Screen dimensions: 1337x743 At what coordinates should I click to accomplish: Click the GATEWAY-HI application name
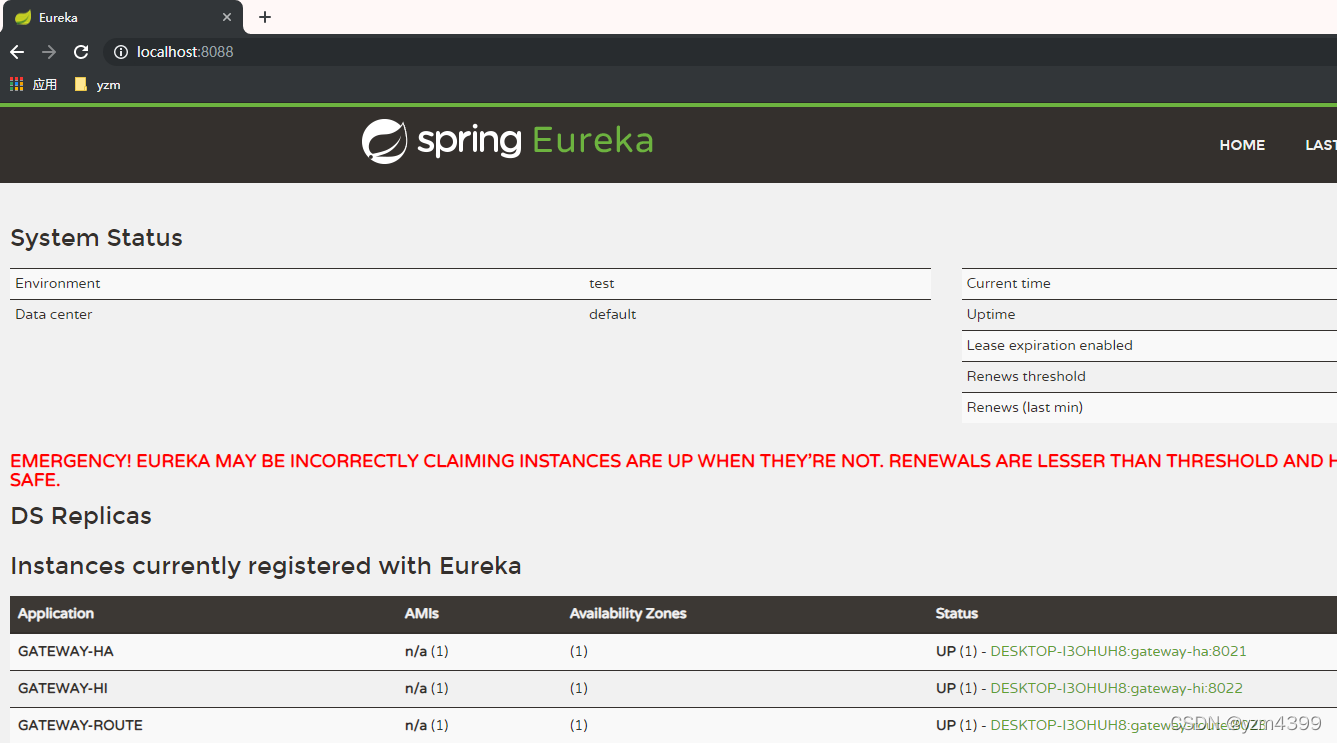(63, 688)
